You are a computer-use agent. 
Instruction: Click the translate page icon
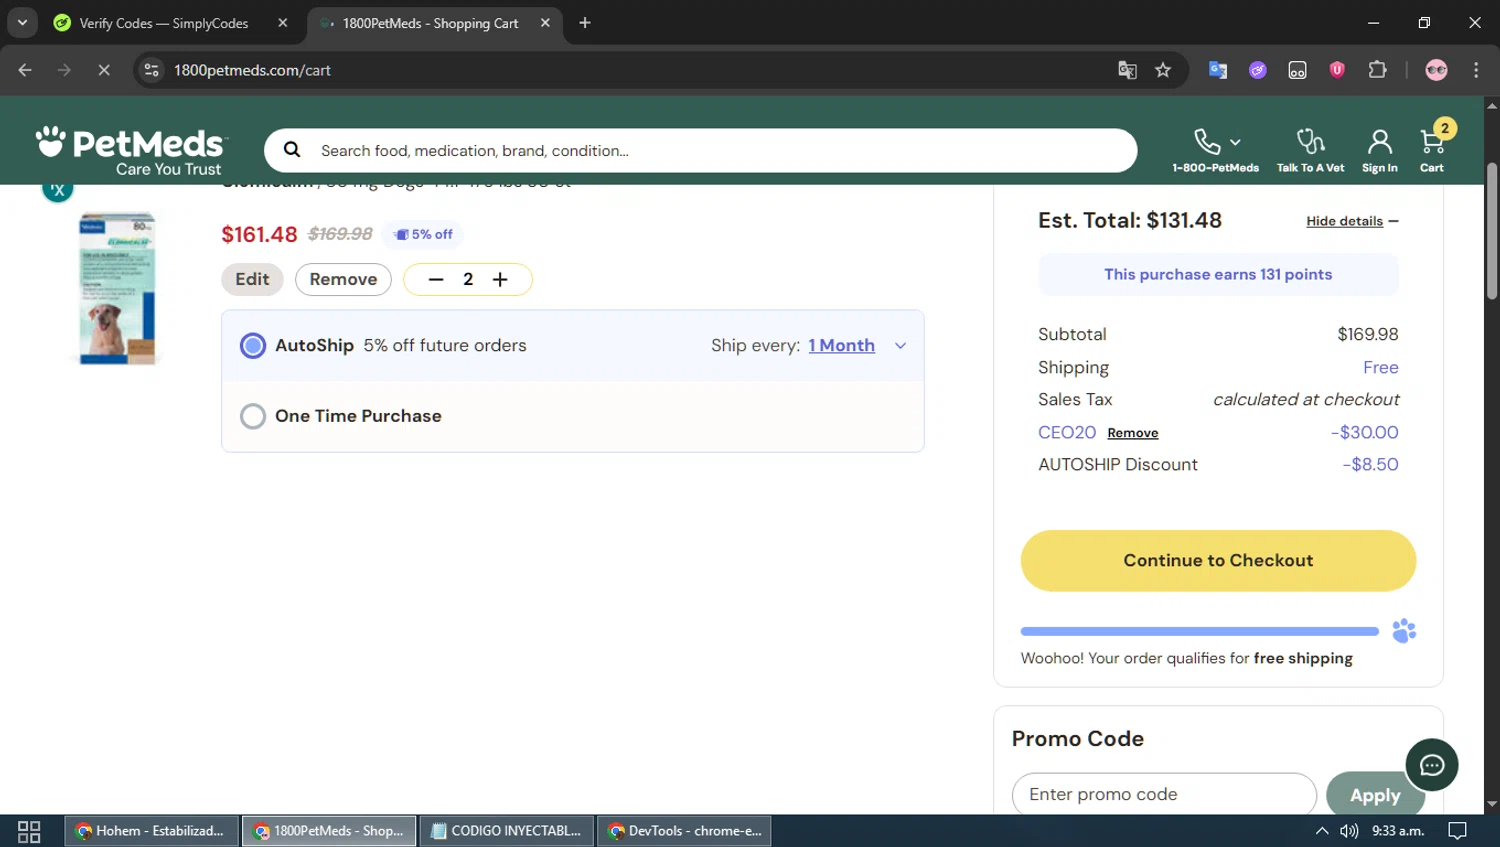click(x=1127, y=70)
